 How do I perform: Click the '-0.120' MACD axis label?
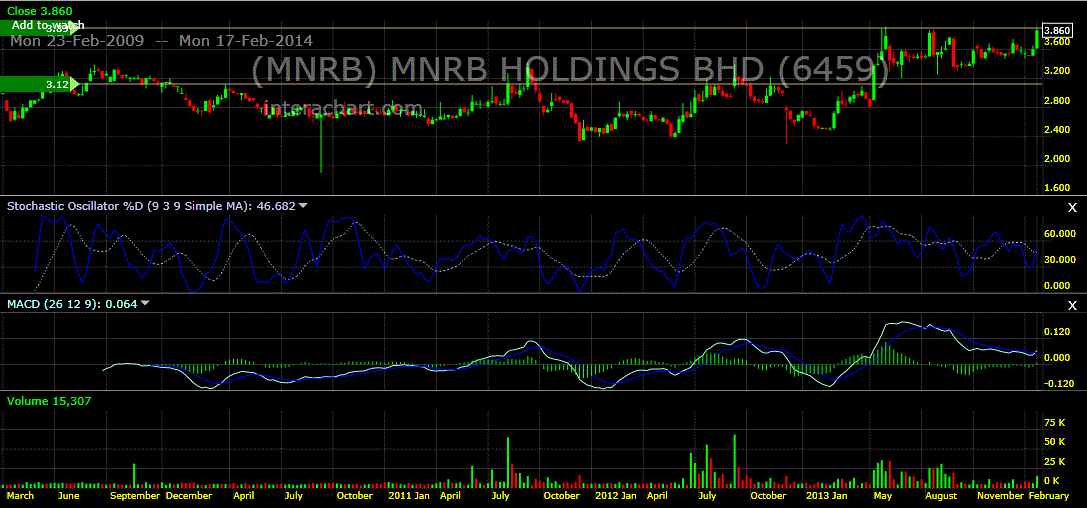coord(1059,384)
